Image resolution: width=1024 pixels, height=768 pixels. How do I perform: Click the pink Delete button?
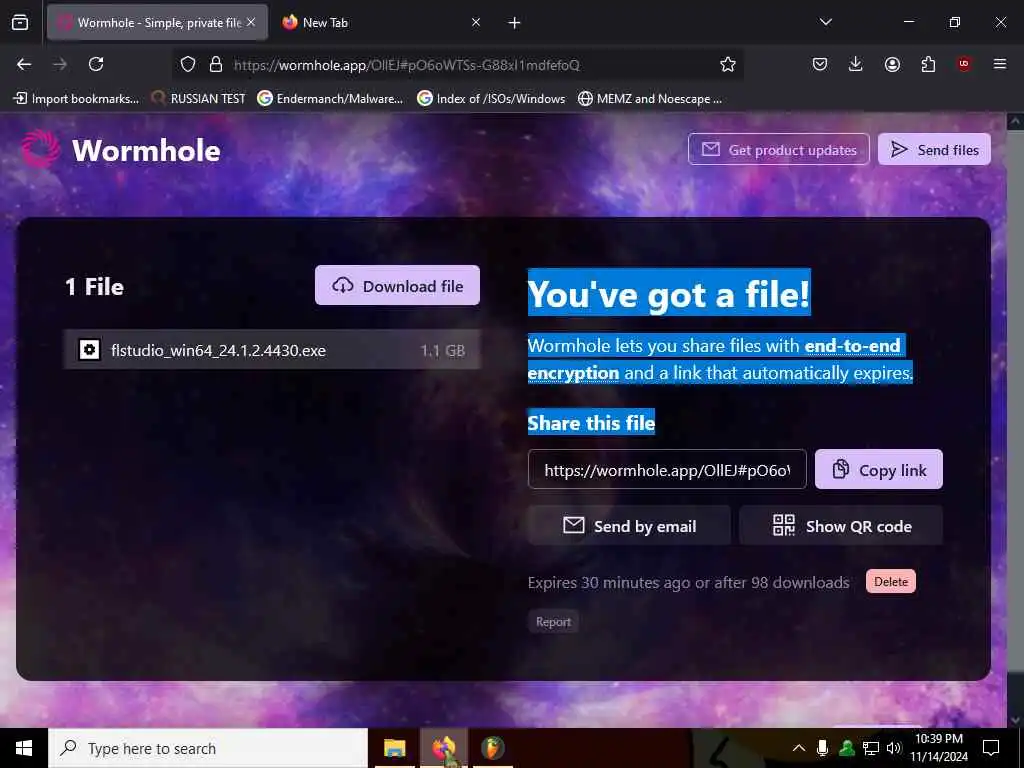891,581
